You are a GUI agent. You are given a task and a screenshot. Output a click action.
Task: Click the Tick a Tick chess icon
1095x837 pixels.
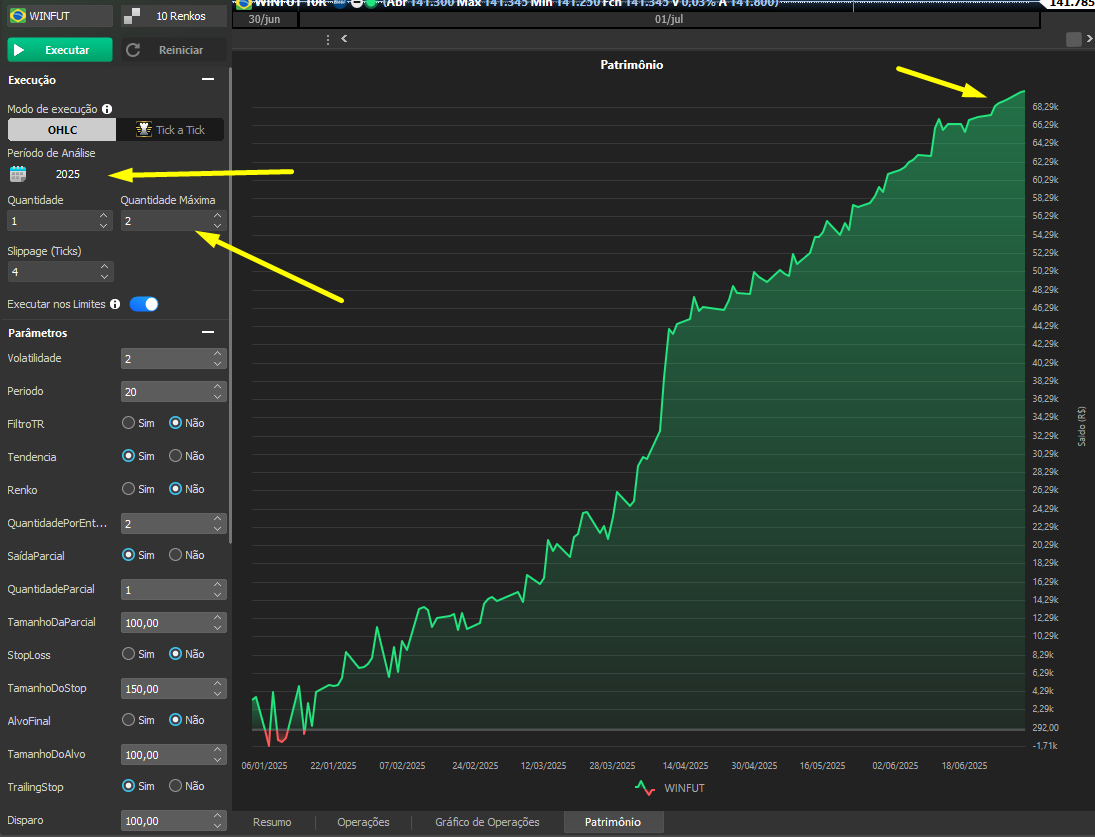pyautogui.click(x=144, y=130)
